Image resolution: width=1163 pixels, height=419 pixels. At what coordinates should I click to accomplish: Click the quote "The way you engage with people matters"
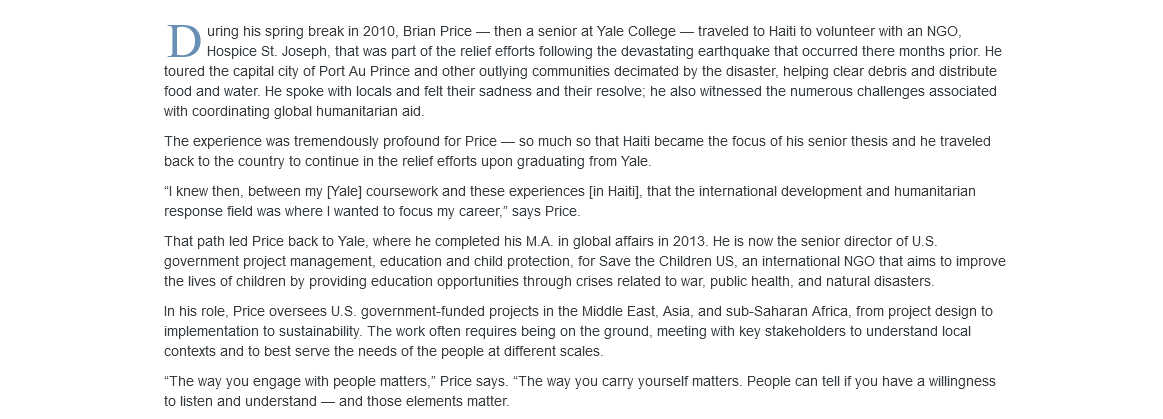[x=298, y=382]
